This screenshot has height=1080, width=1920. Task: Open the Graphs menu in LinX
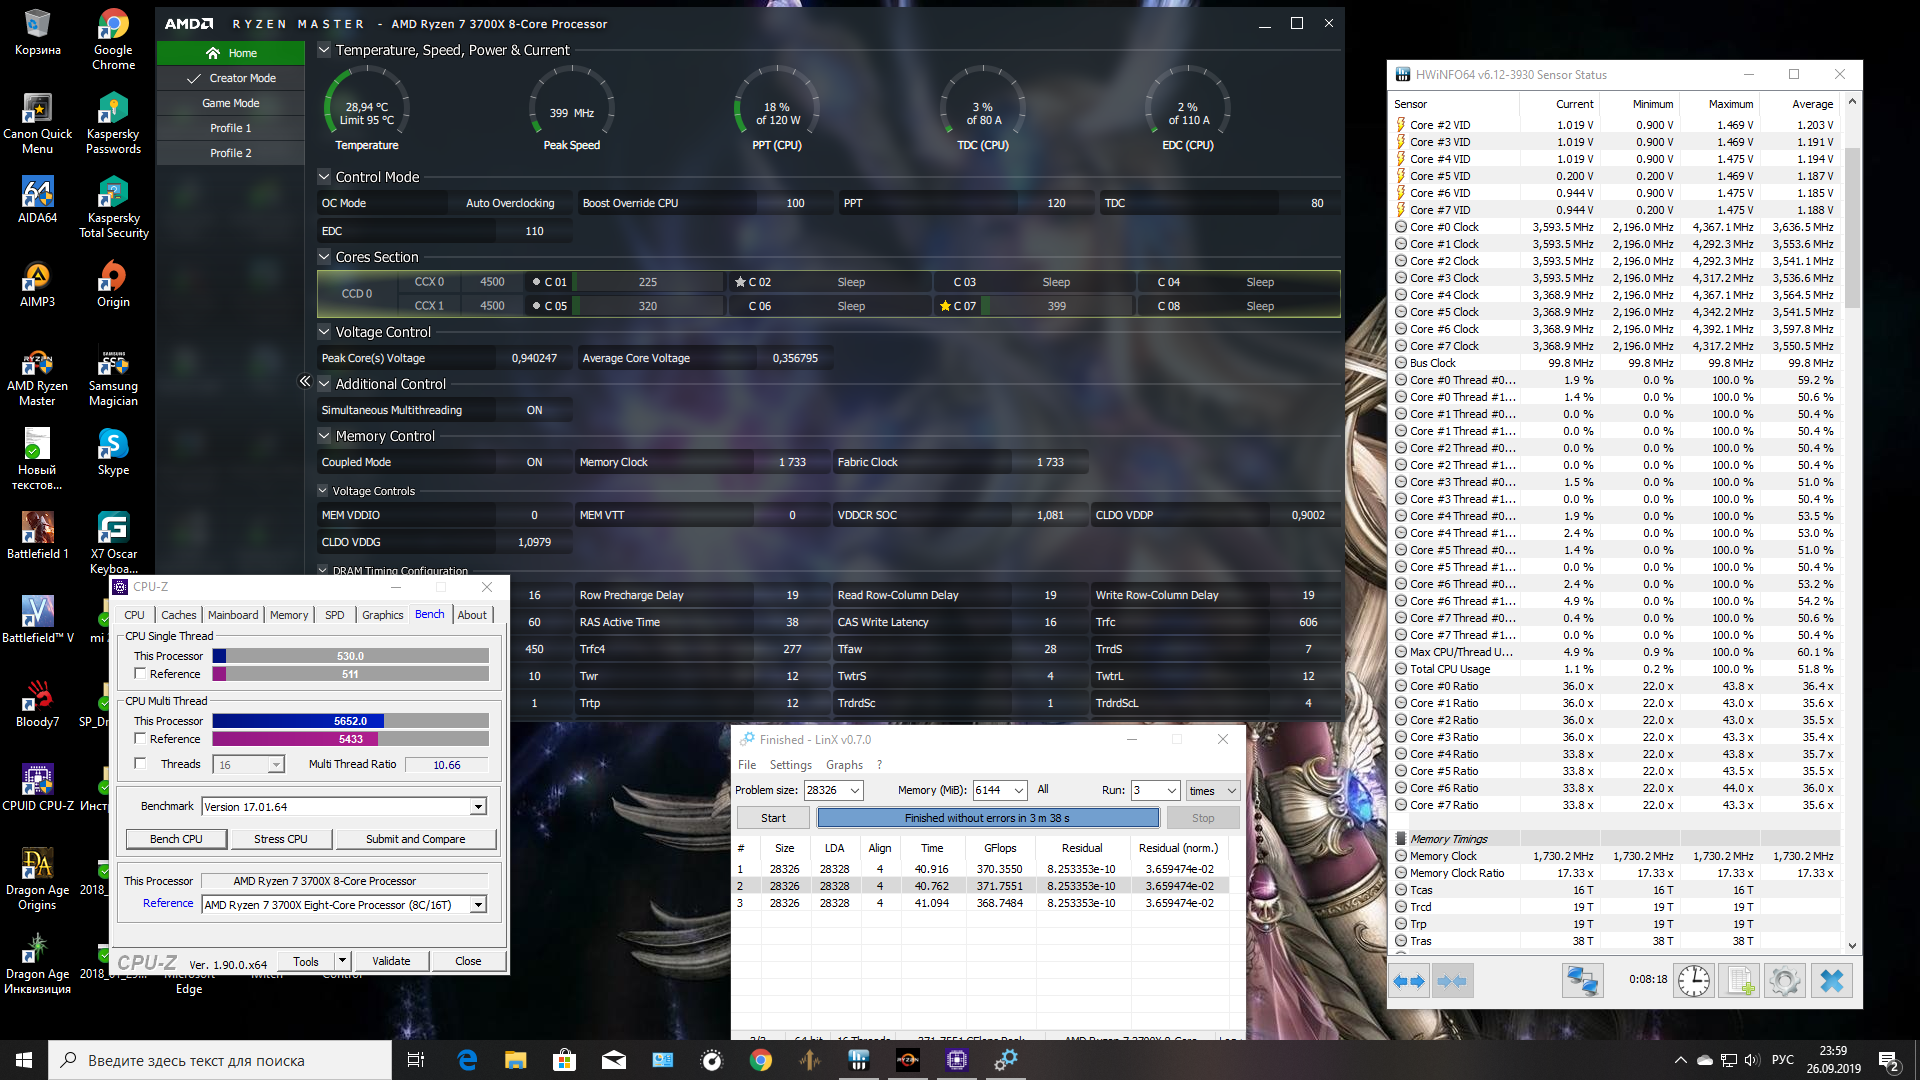(844, 765)
